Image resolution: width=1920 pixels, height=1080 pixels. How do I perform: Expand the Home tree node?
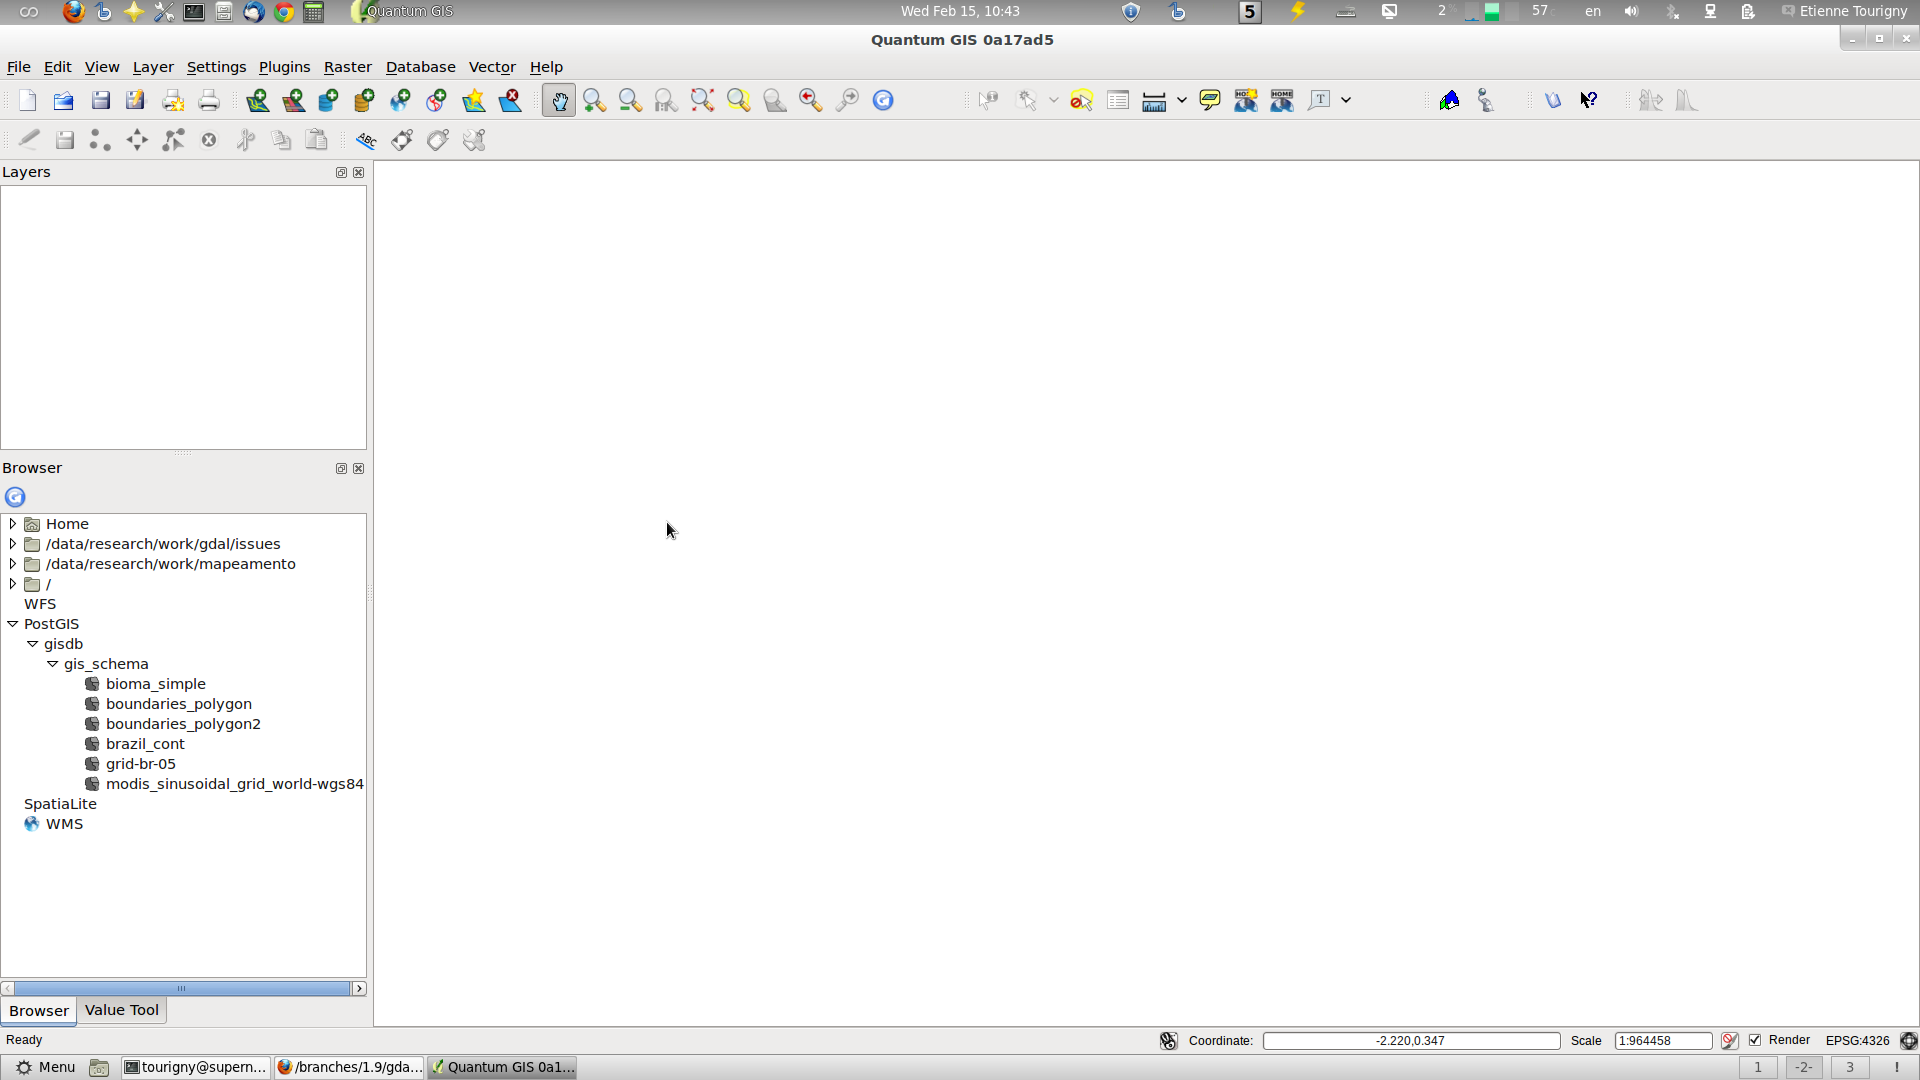tap(12, 524)
